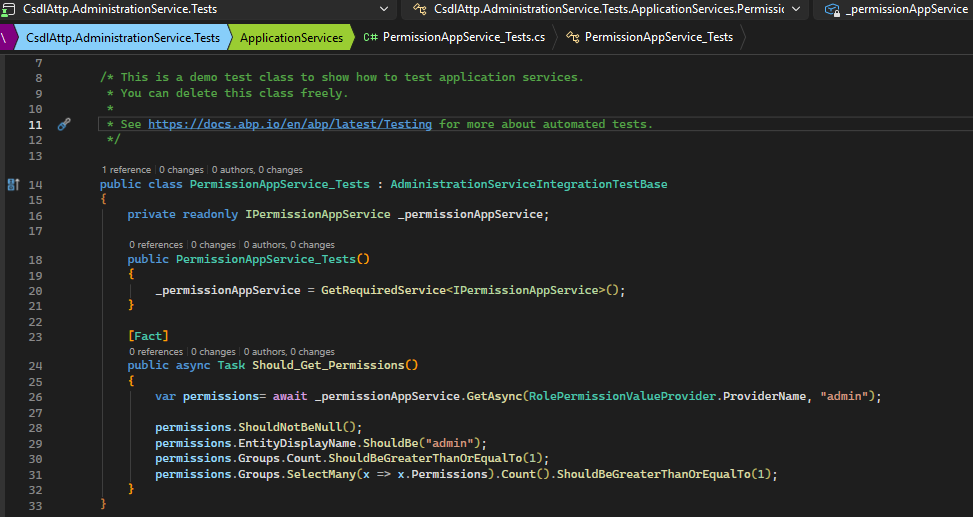This screenshot has width=973, height=517.
Task: Select the ApplicationServices breadcrumb
Action: point(291,37)
